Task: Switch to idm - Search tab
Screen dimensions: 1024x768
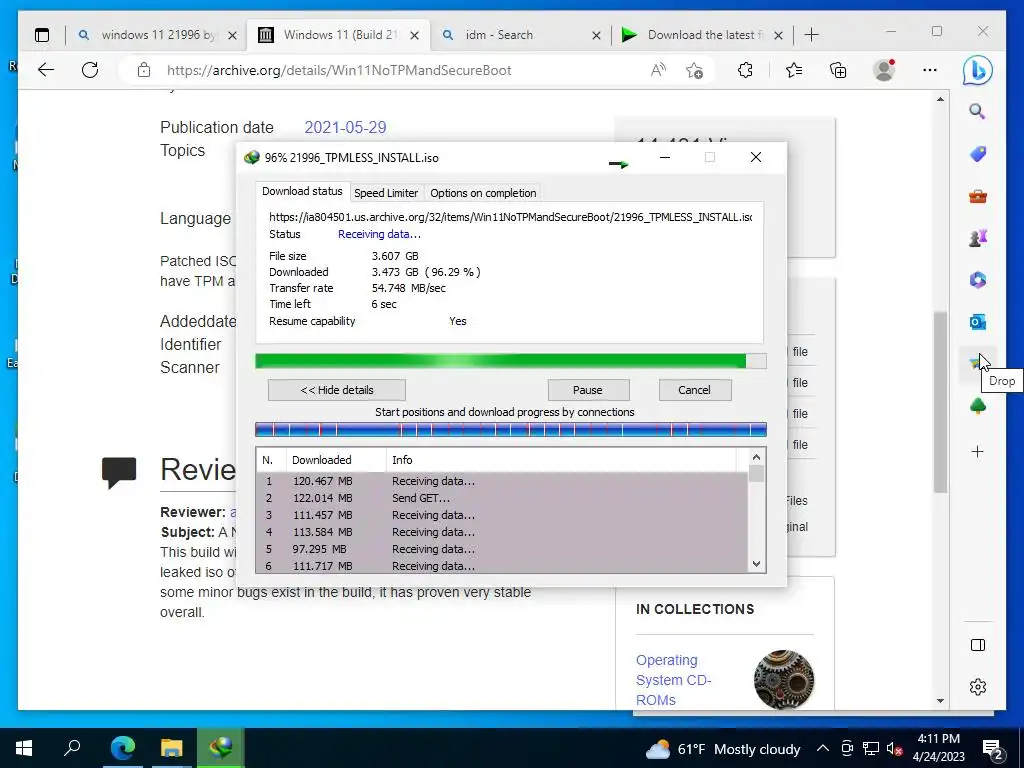Action: click(499, 35)
